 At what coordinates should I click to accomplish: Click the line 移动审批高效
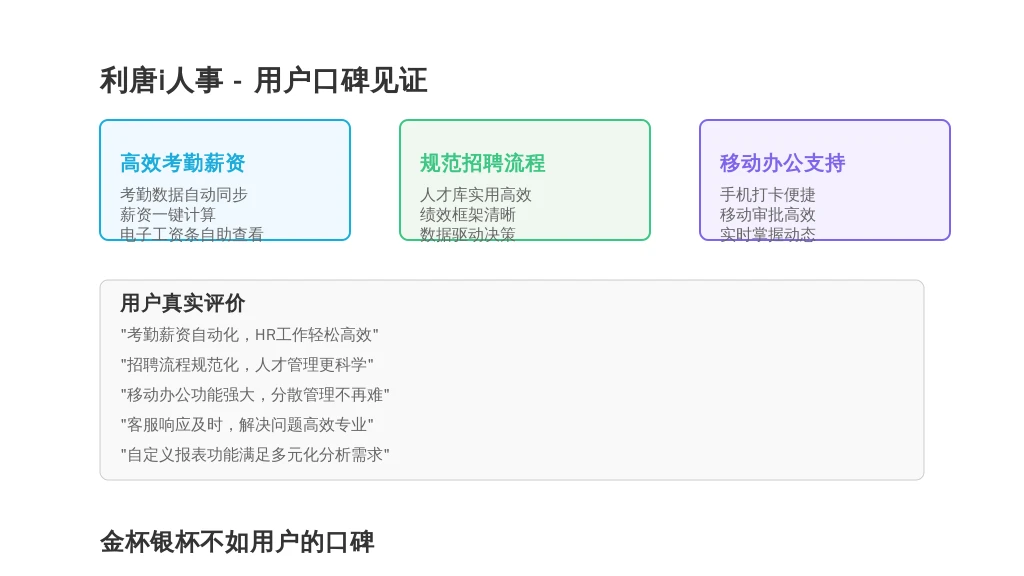click(x=767, y=215)
